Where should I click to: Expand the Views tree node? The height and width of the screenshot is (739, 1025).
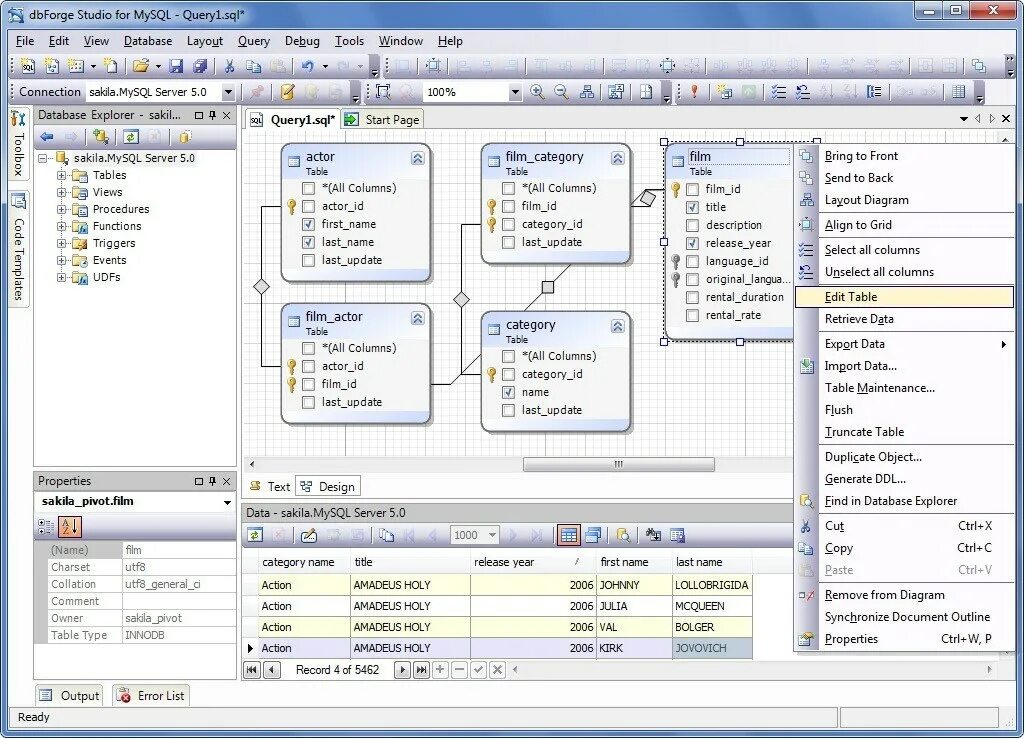pos(61,192)
